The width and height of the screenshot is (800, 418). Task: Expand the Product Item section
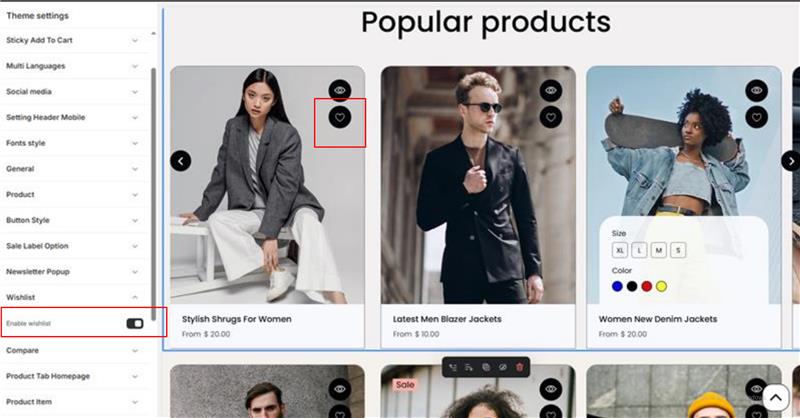[x=74, y=402]
